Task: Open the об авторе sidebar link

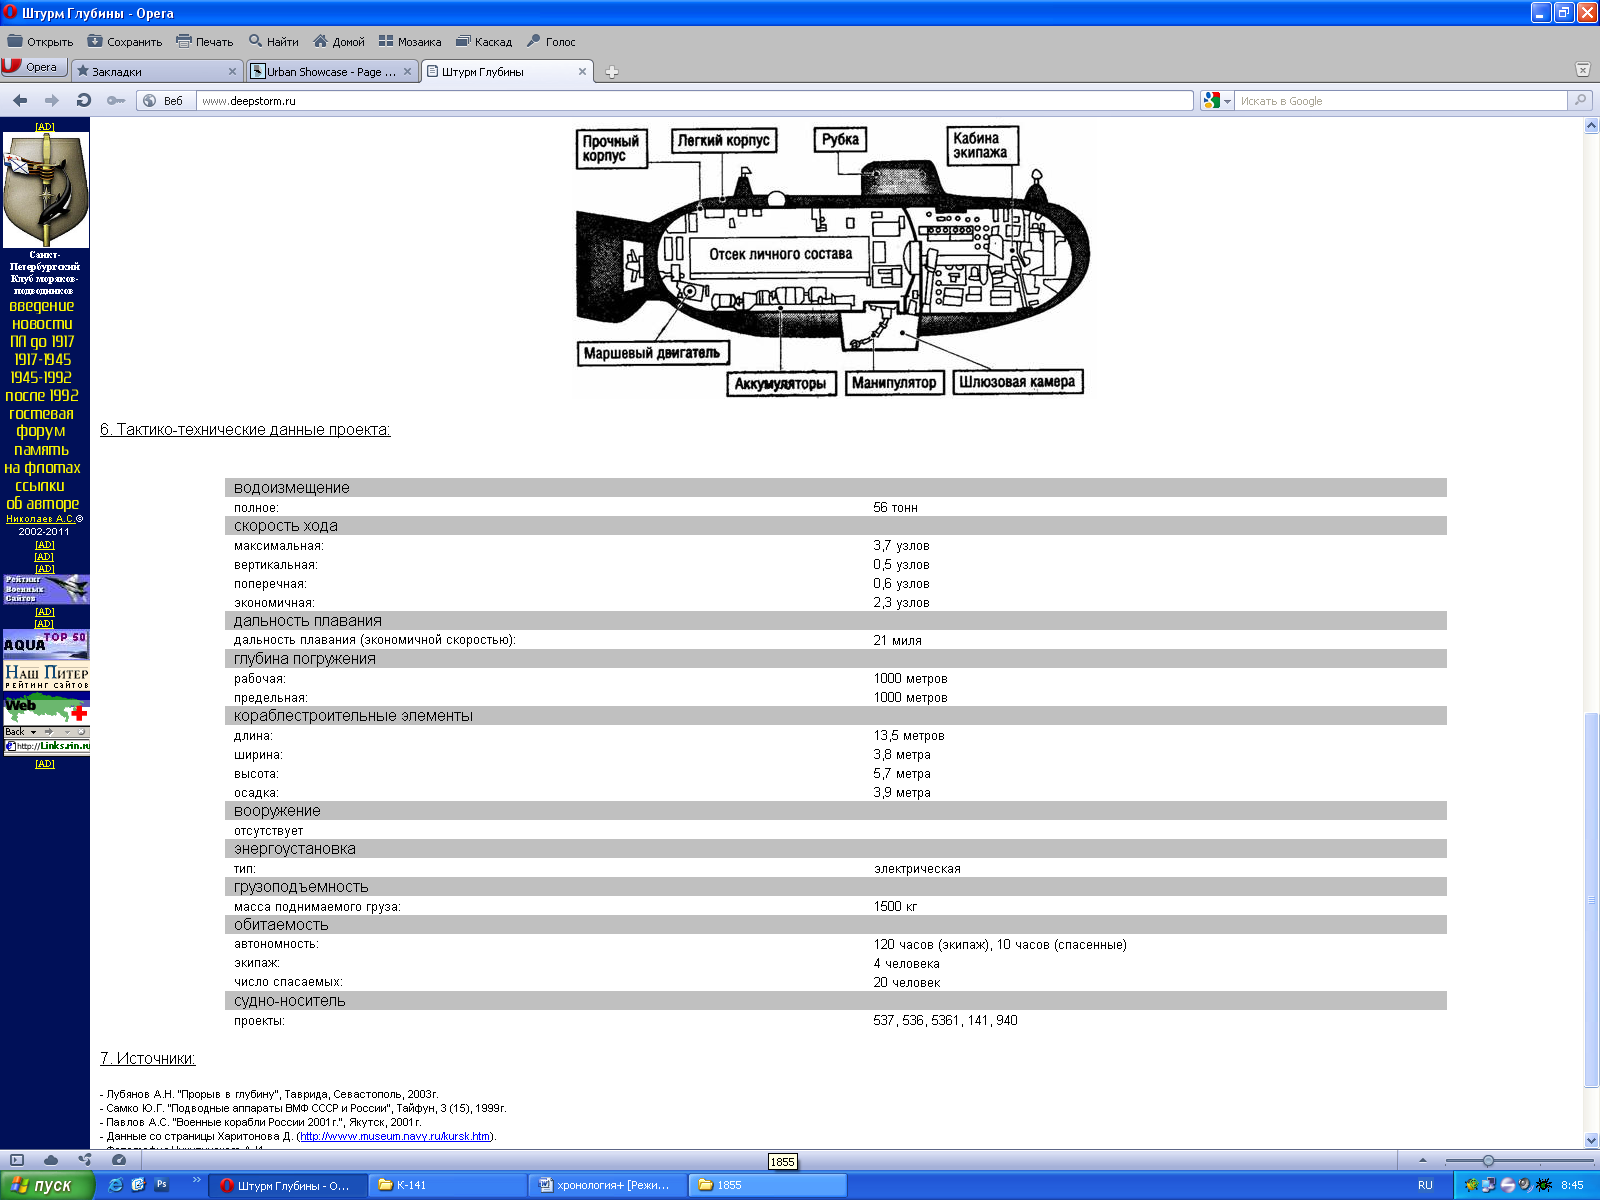Action: tap(43, 504)
